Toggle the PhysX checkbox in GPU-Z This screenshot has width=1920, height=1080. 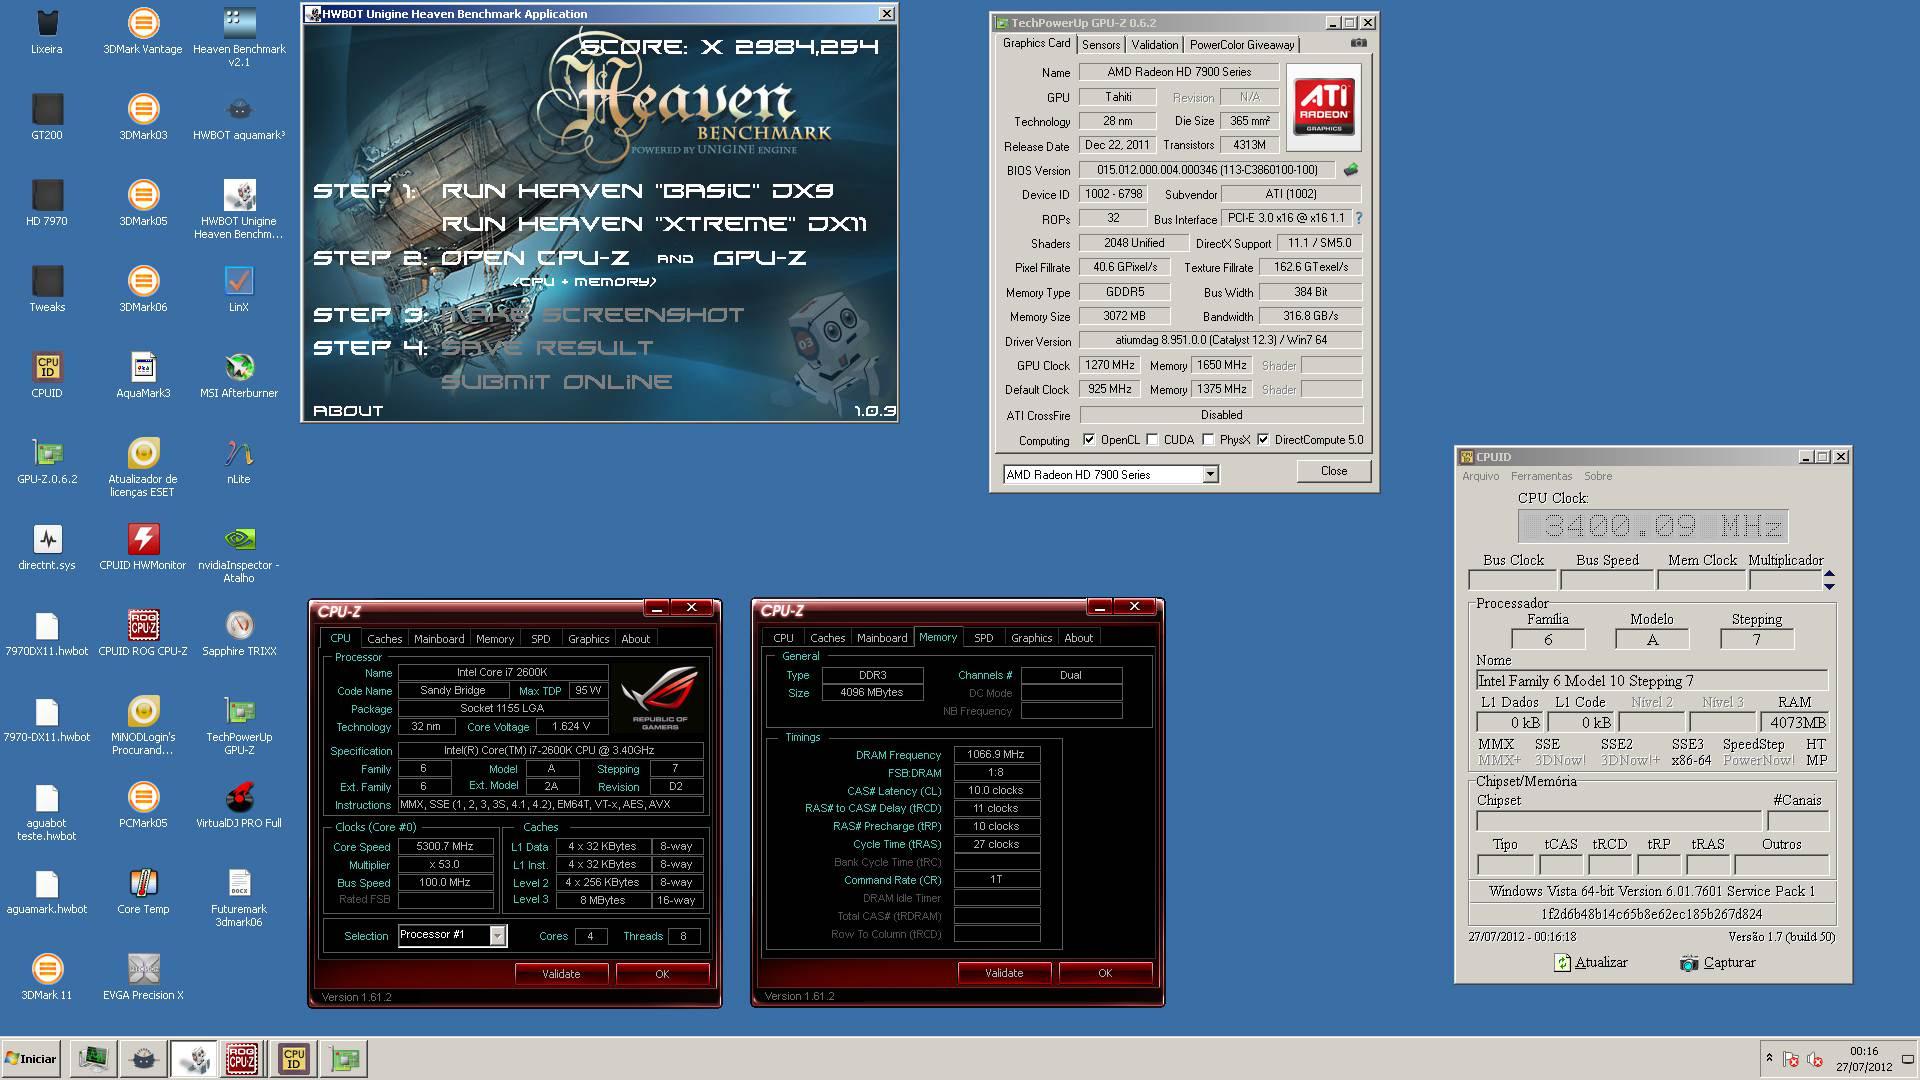coord(1209,440)
